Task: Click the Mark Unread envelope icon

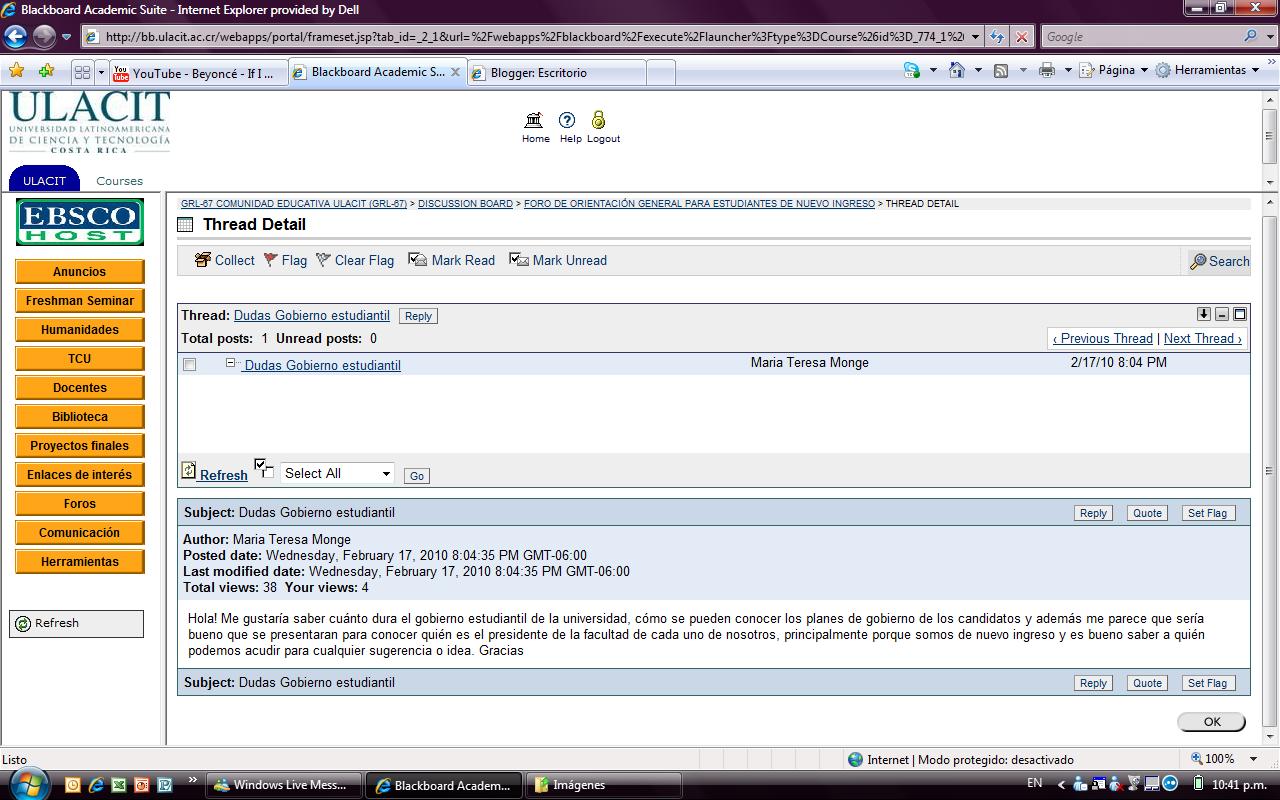Action: point(519,260)
